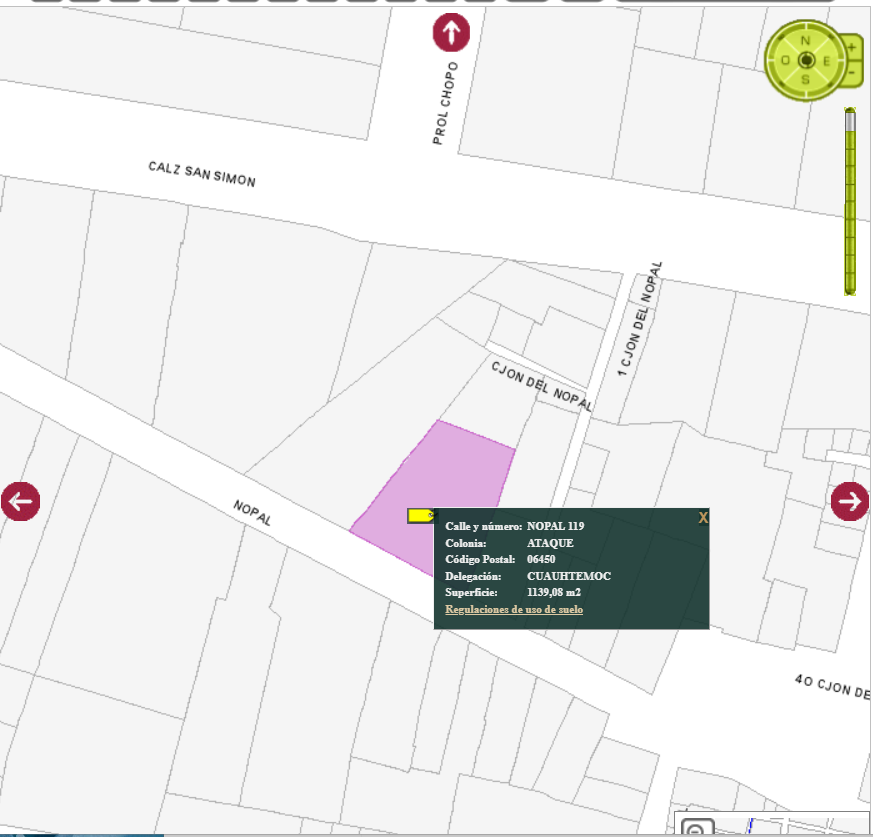Click the bottom of the zoom slider bar
Viewport: 873px width, 837px height.
850,286
